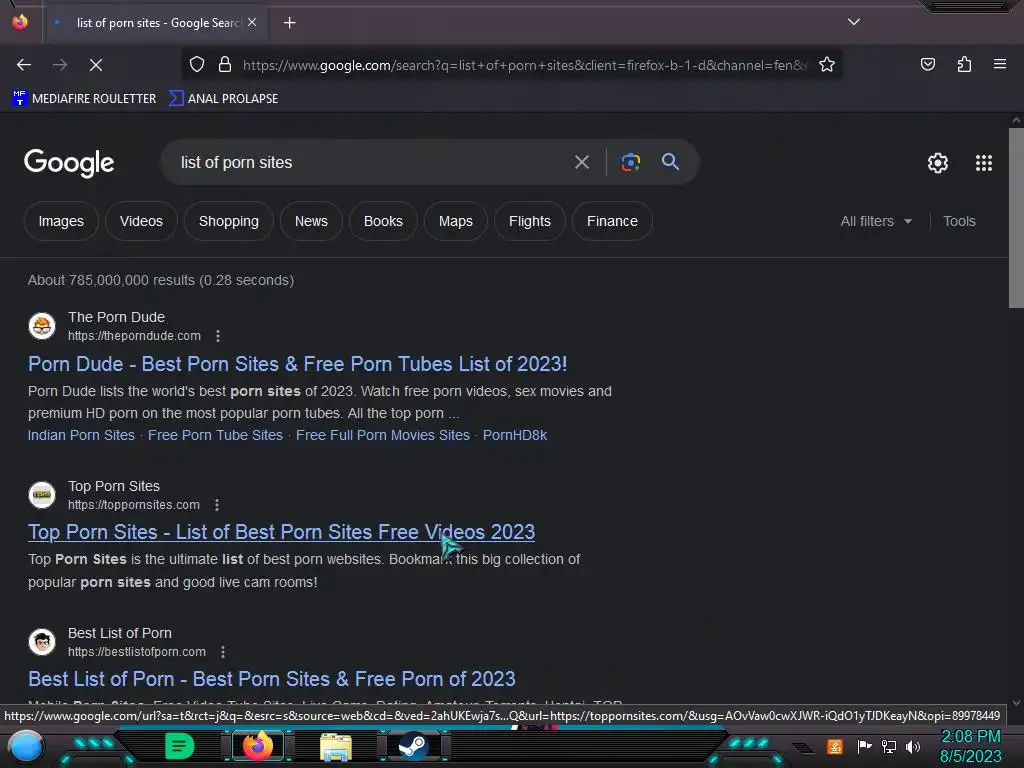Click the results count text

(161, 280)
